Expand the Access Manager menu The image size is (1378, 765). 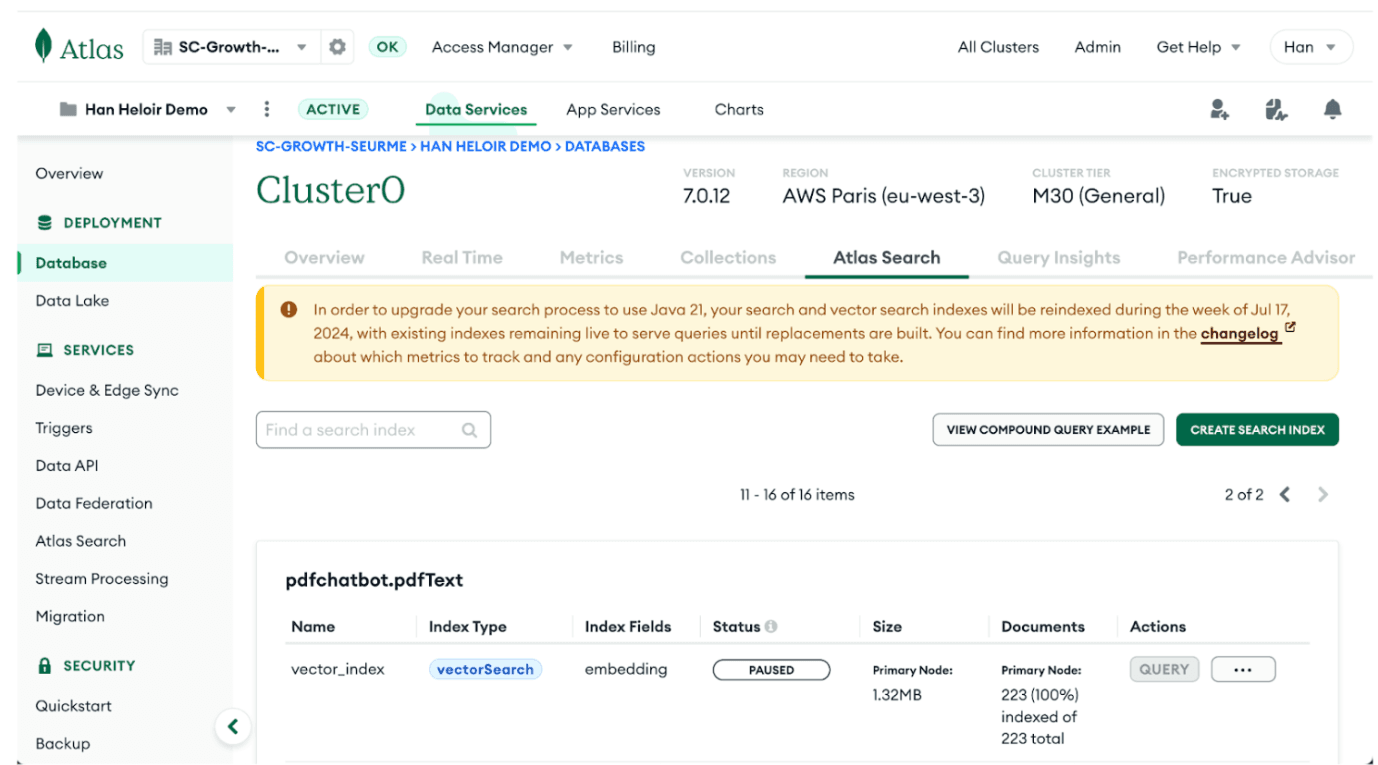click(502, 47)
